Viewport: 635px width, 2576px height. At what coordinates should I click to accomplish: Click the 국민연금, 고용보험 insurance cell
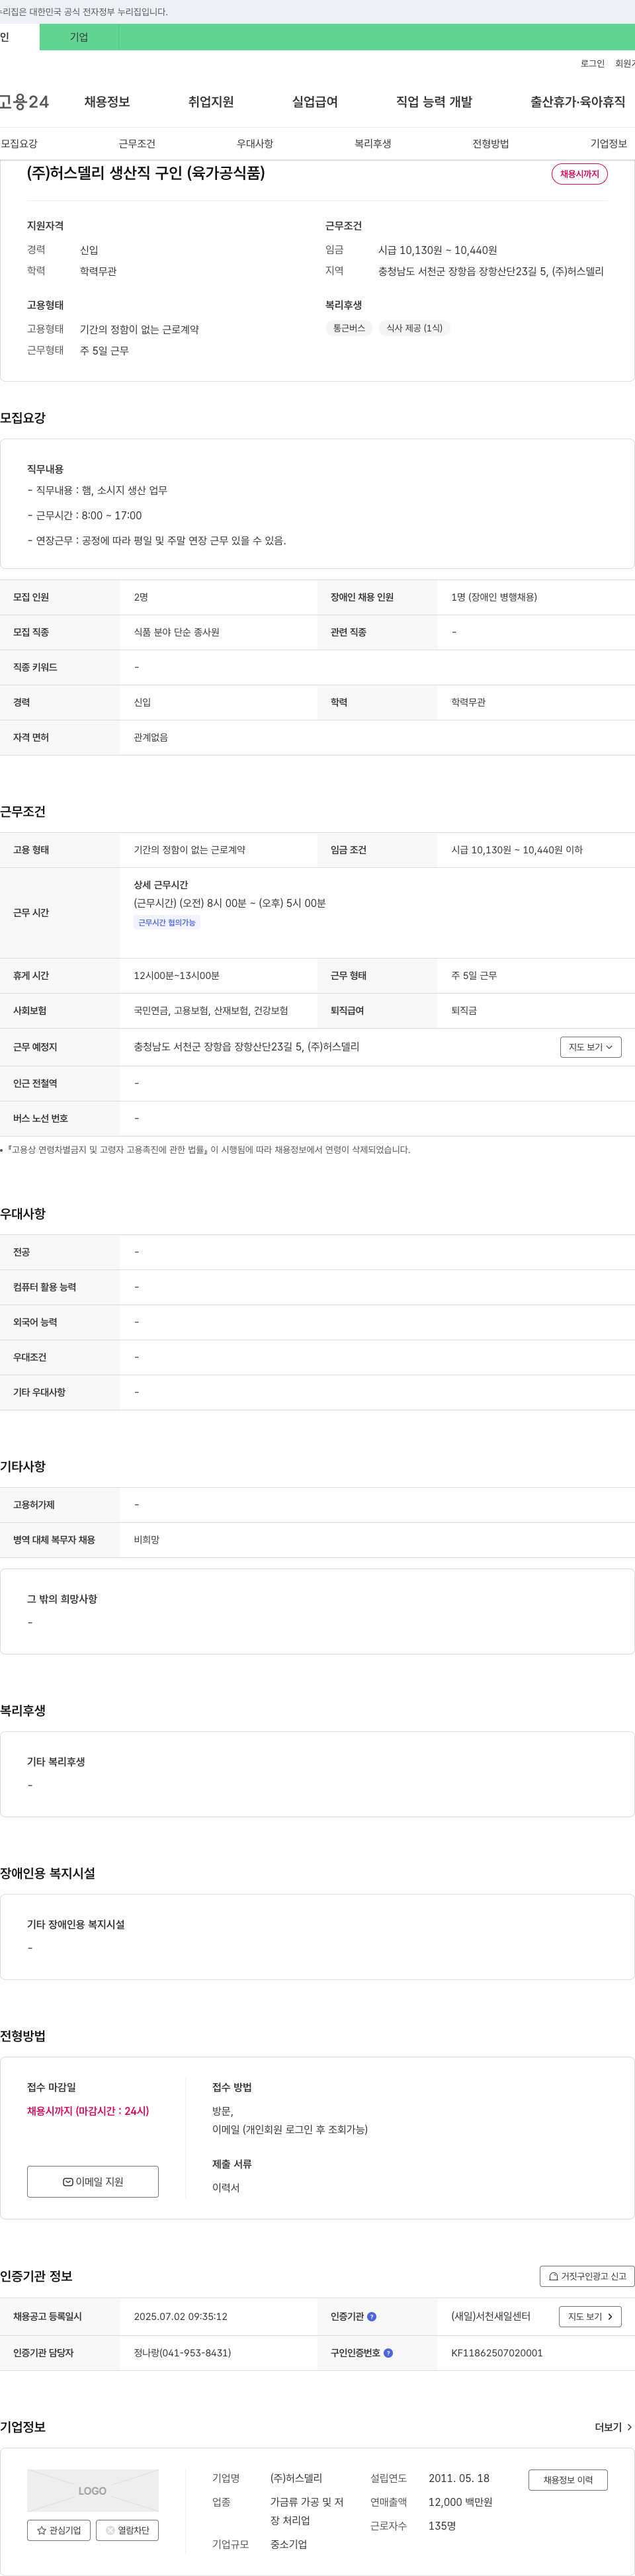pos(211,1011)
